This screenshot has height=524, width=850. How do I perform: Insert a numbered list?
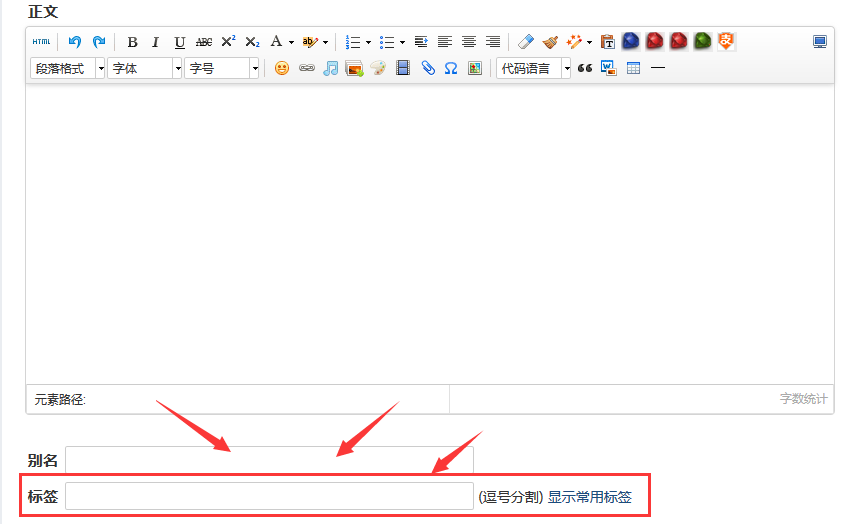pyautogui.click(x=353, y=42)
